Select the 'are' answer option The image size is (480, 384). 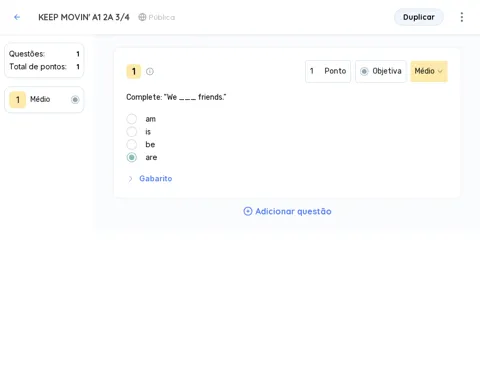132,157
